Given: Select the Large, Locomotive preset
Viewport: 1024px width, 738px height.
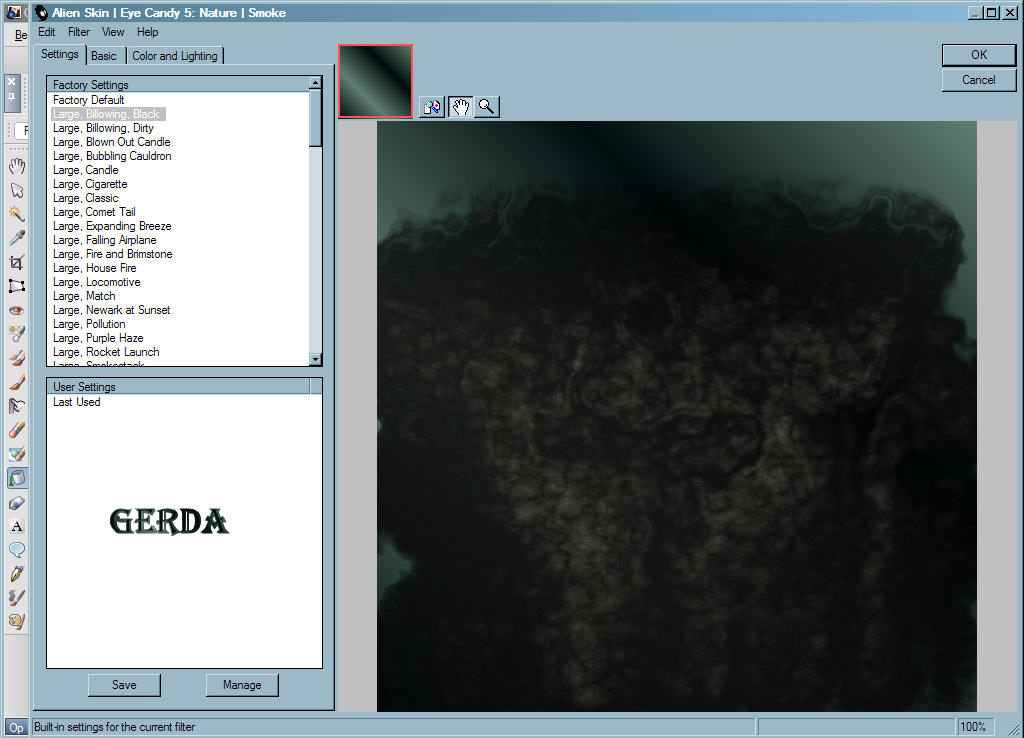Looking at the screenshot, I should pos(97,282).
